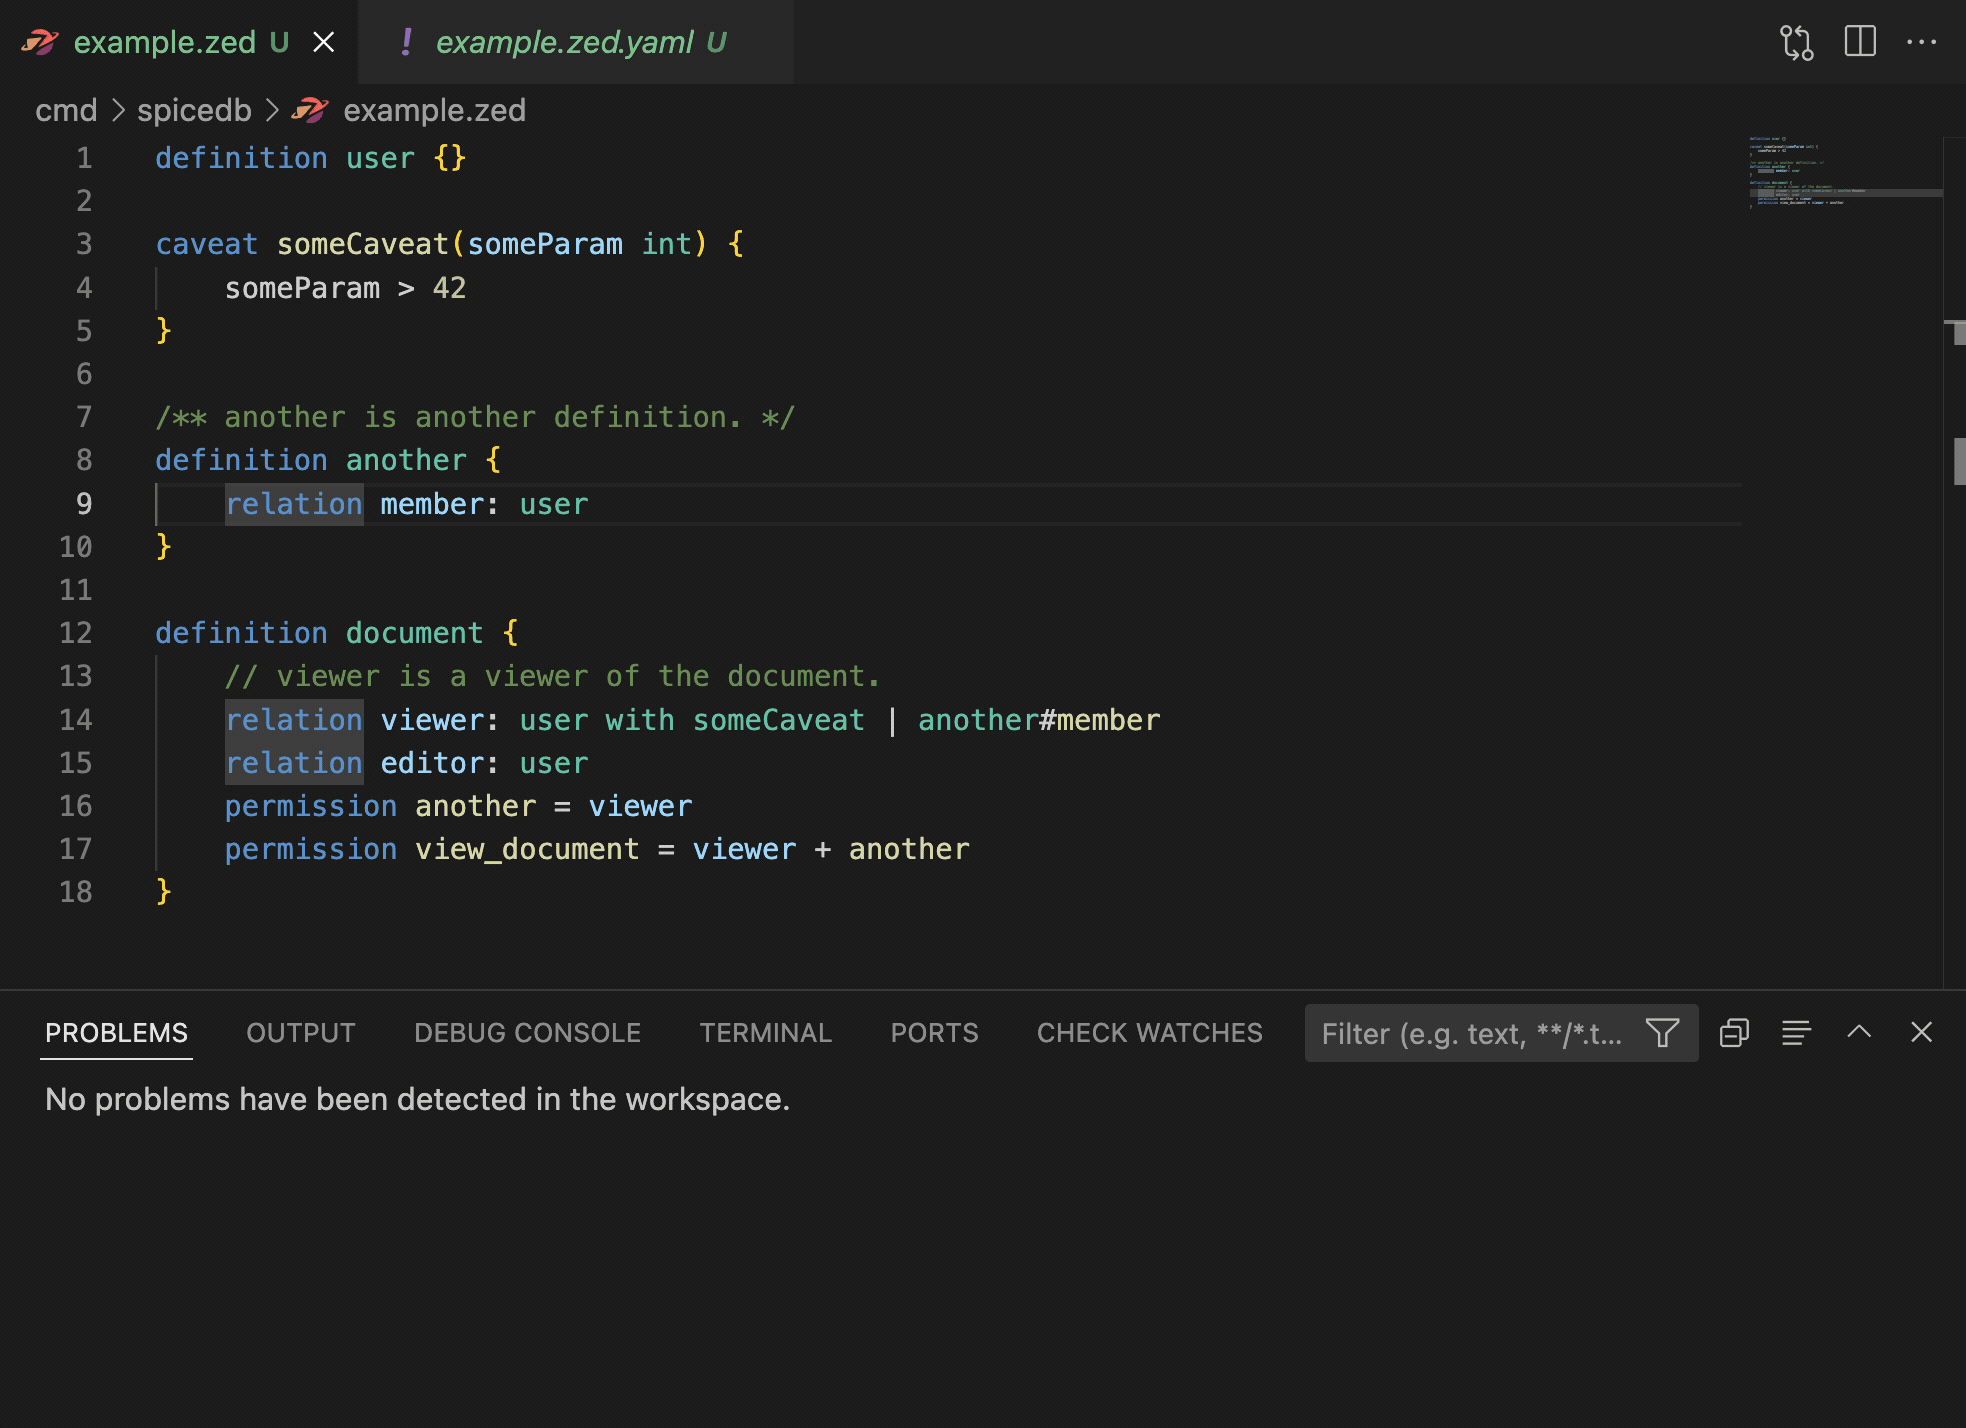Collapse all problems with the collapse icon
Screen dimensions: 1966x1428
tap(1734, 1033)
